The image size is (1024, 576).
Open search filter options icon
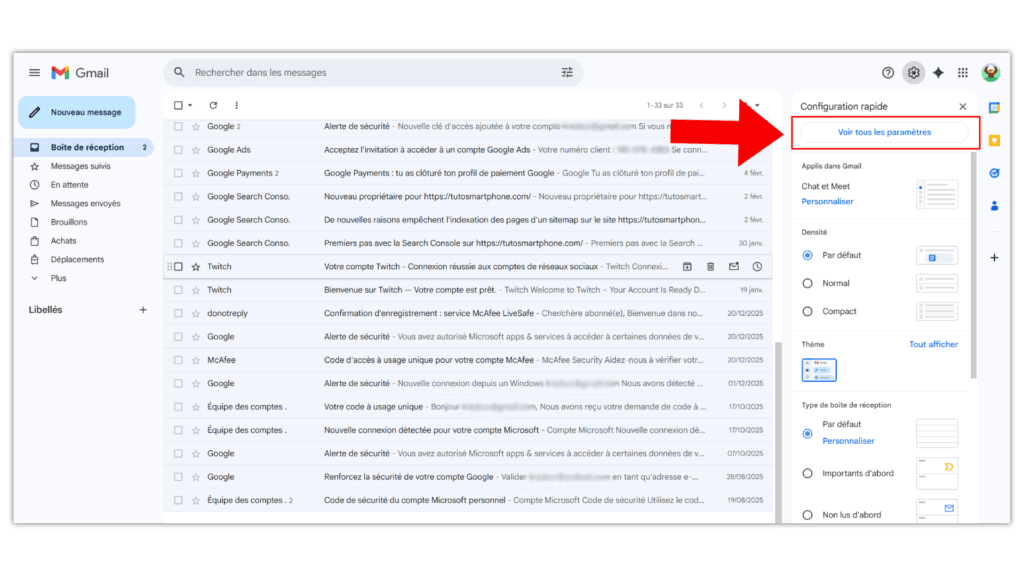pos(567,73)
